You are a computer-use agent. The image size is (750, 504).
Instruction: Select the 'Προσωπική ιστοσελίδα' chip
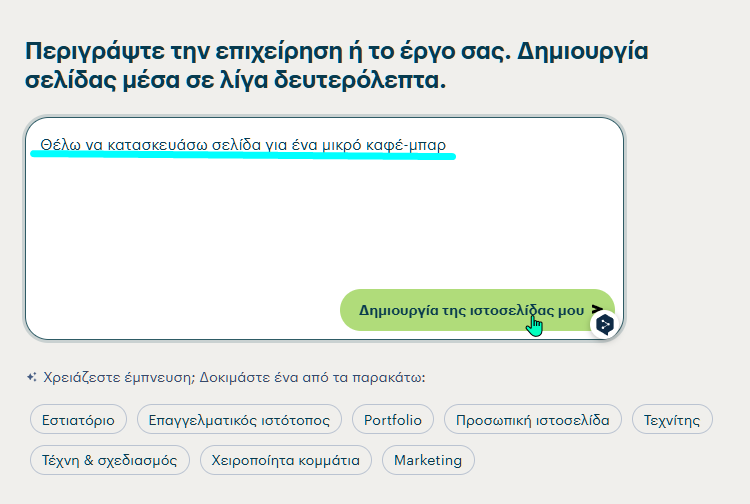[x=533, y=419]
